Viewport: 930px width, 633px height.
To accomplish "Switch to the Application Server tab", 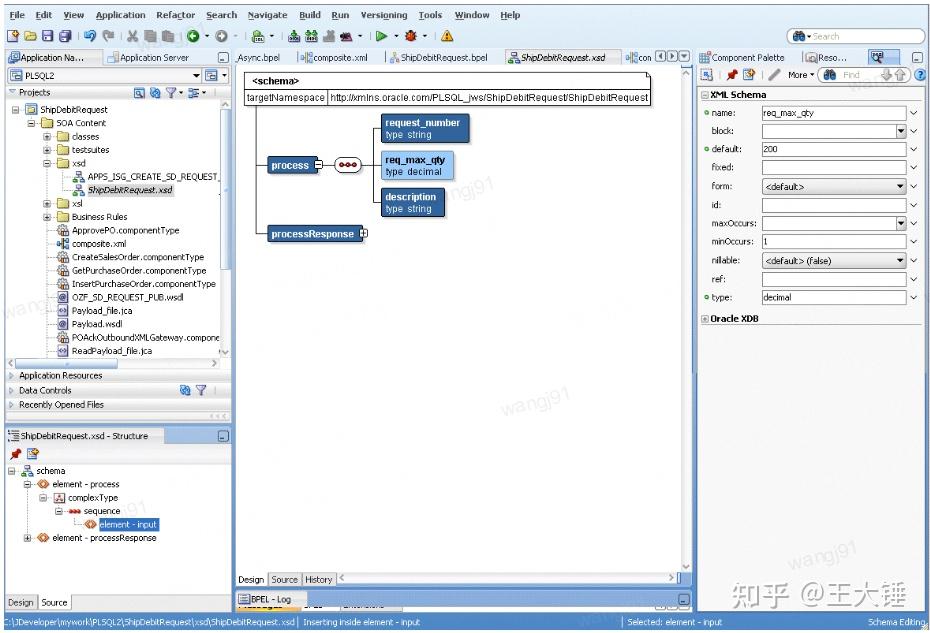I will [x=148, y=58].
